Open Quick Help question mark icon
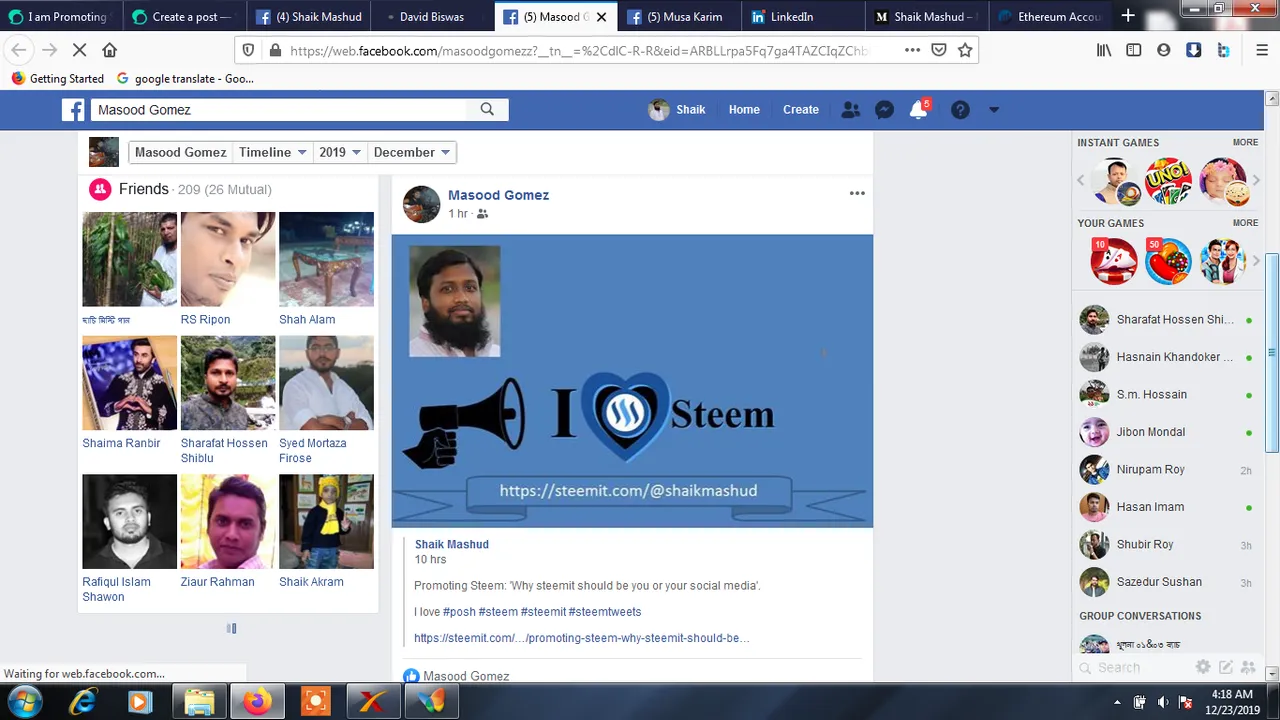 click(960, 110)
